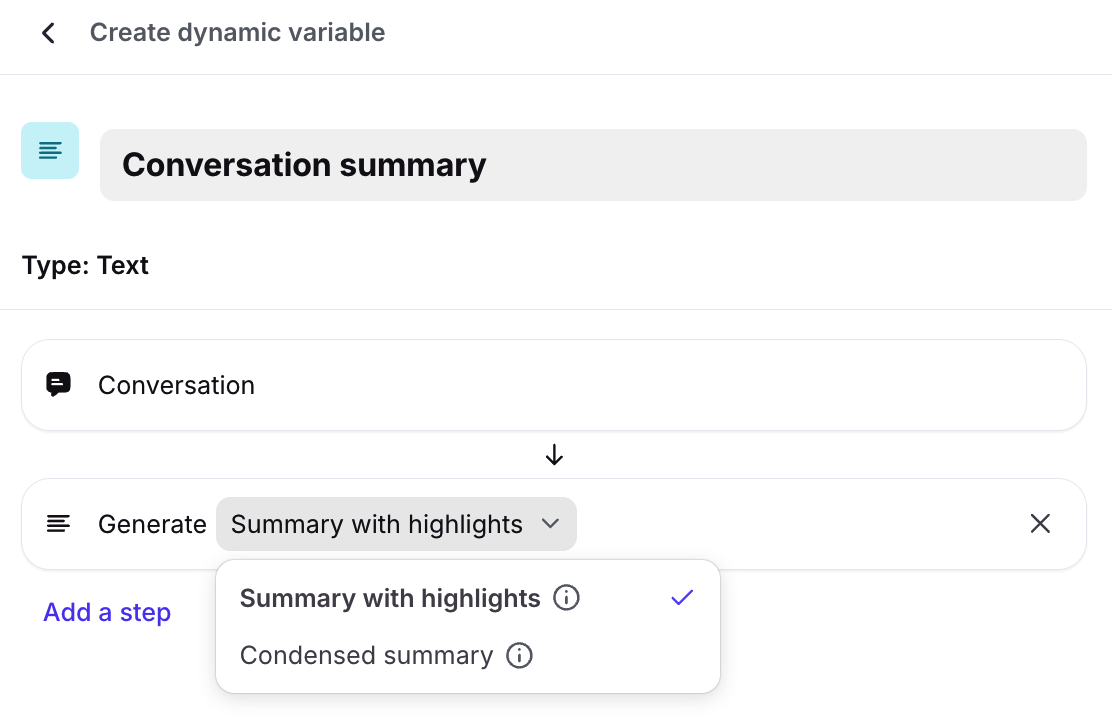This screenshot has width=1112, height=720.
Task: Click the lines icon left of Generate
Action: coord(59,524)
